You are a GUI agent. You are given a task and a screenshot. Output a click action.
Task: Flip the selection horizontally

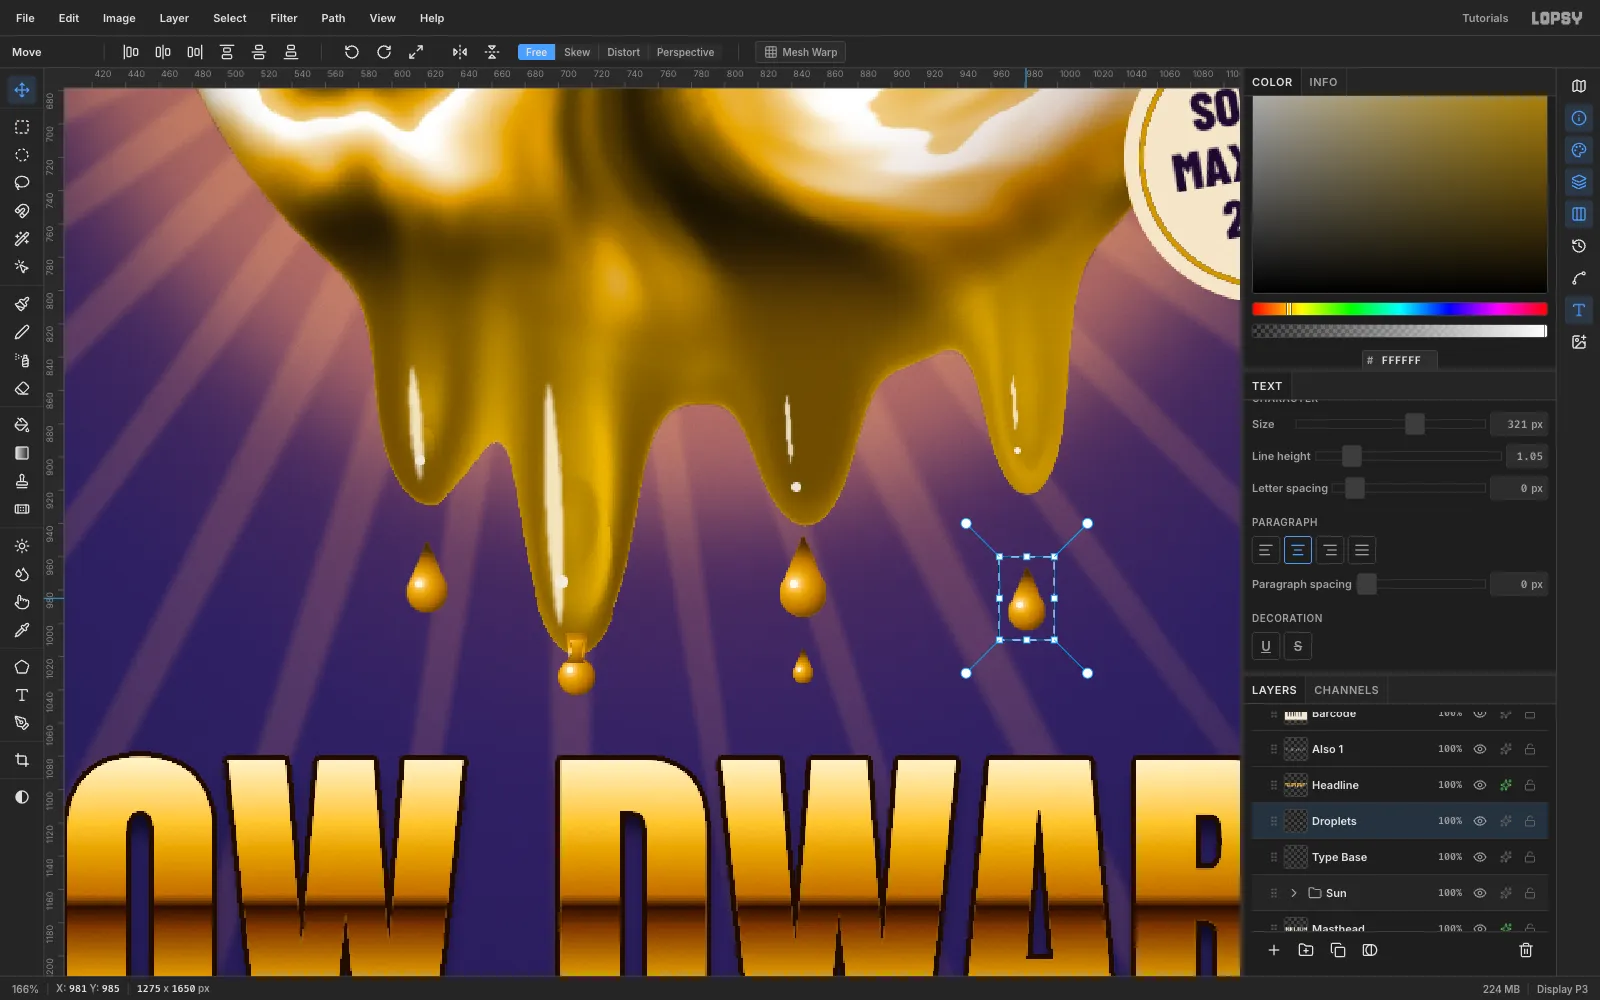(x=460, y=52)
